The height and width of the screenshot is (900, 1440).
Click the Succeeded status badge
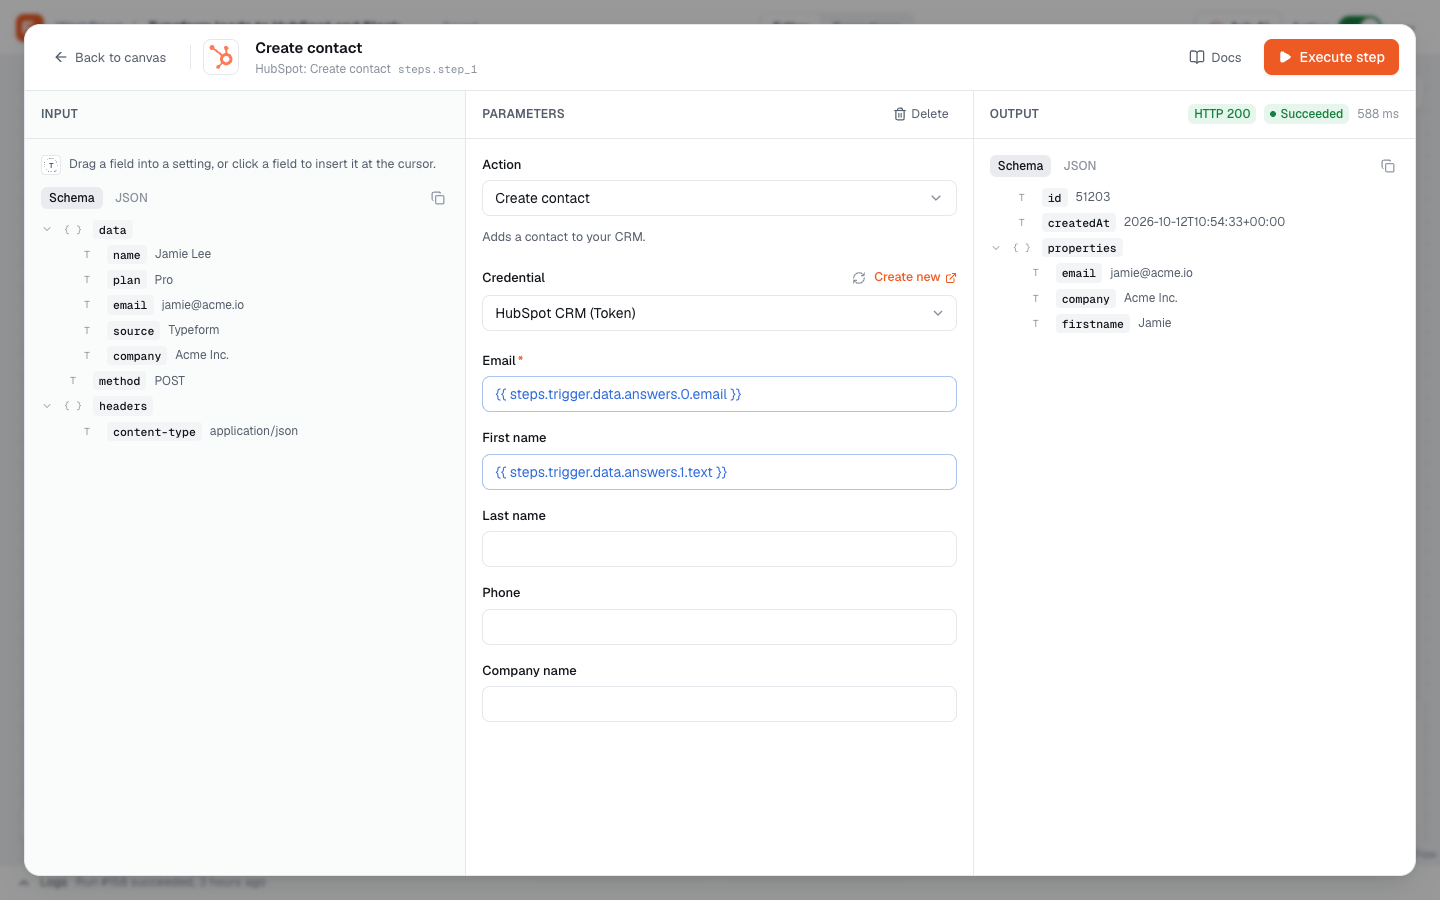pyautogui.click(x=1306, y=114)
